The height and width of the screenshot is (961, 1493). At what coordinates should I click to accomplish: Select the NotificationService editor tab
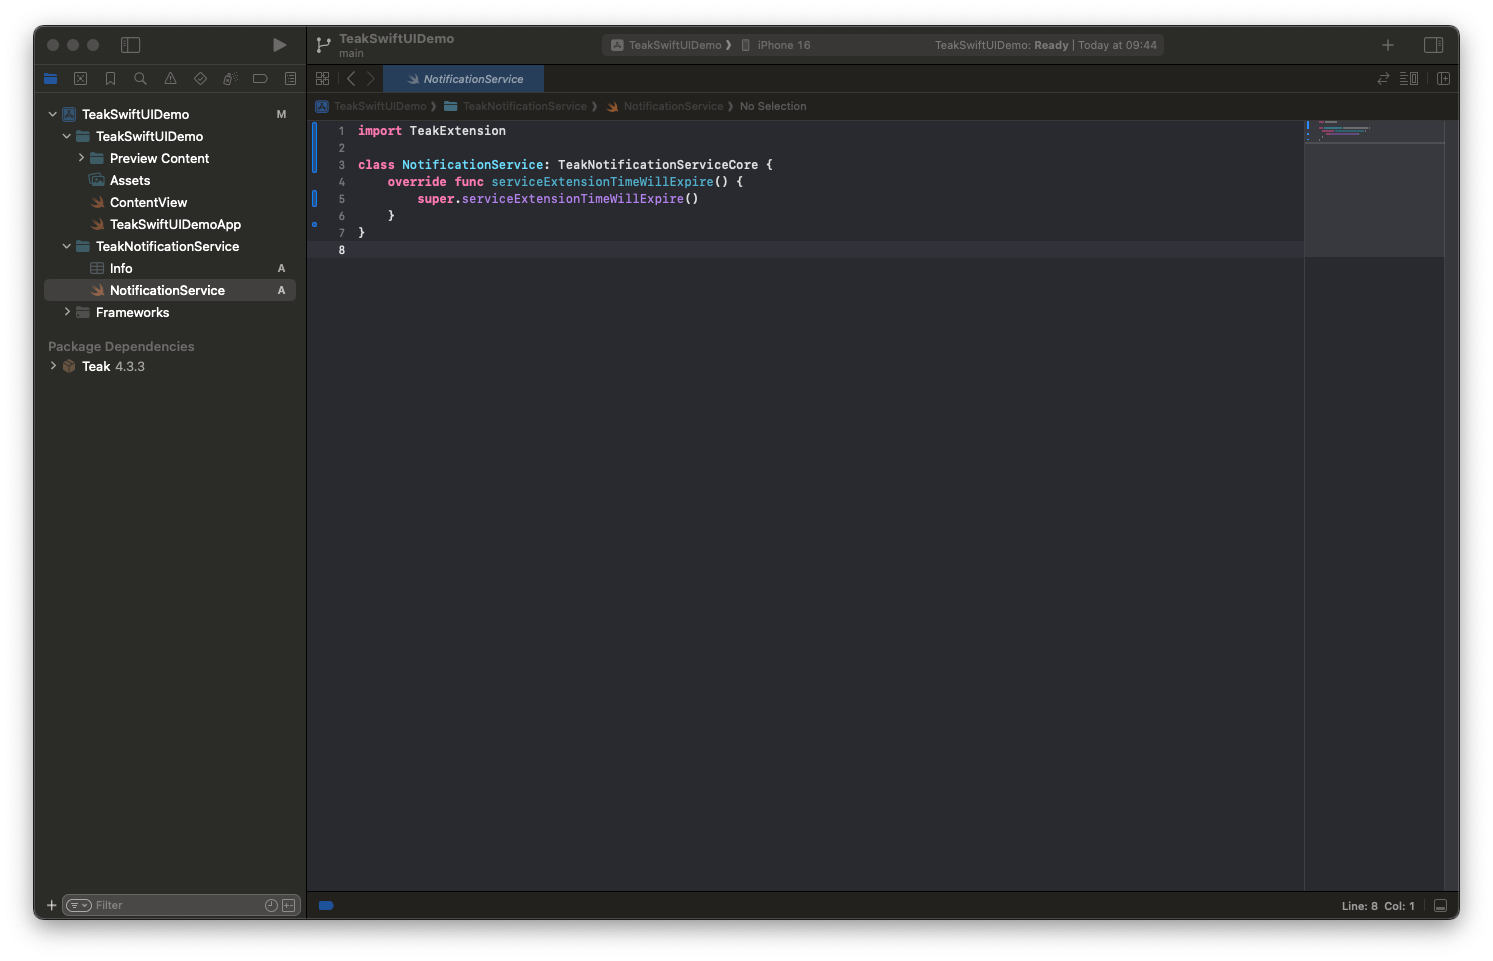pyautogui.click(x=464, y=79)
